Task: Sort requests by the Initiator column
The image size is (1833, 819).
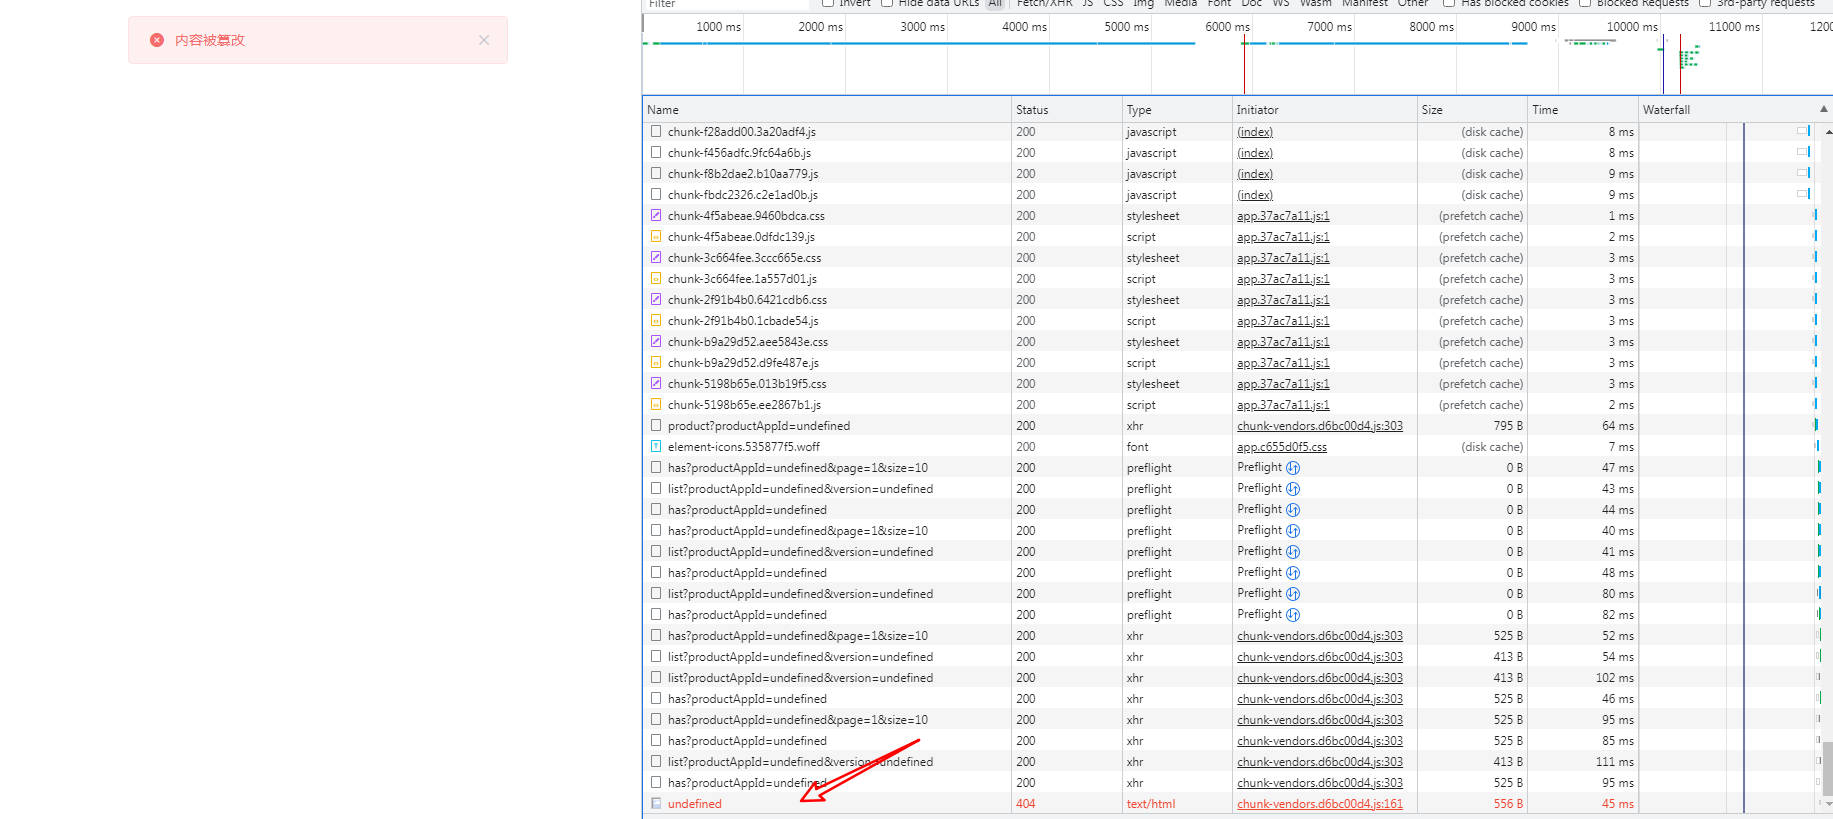Action: pos(1324,109)
